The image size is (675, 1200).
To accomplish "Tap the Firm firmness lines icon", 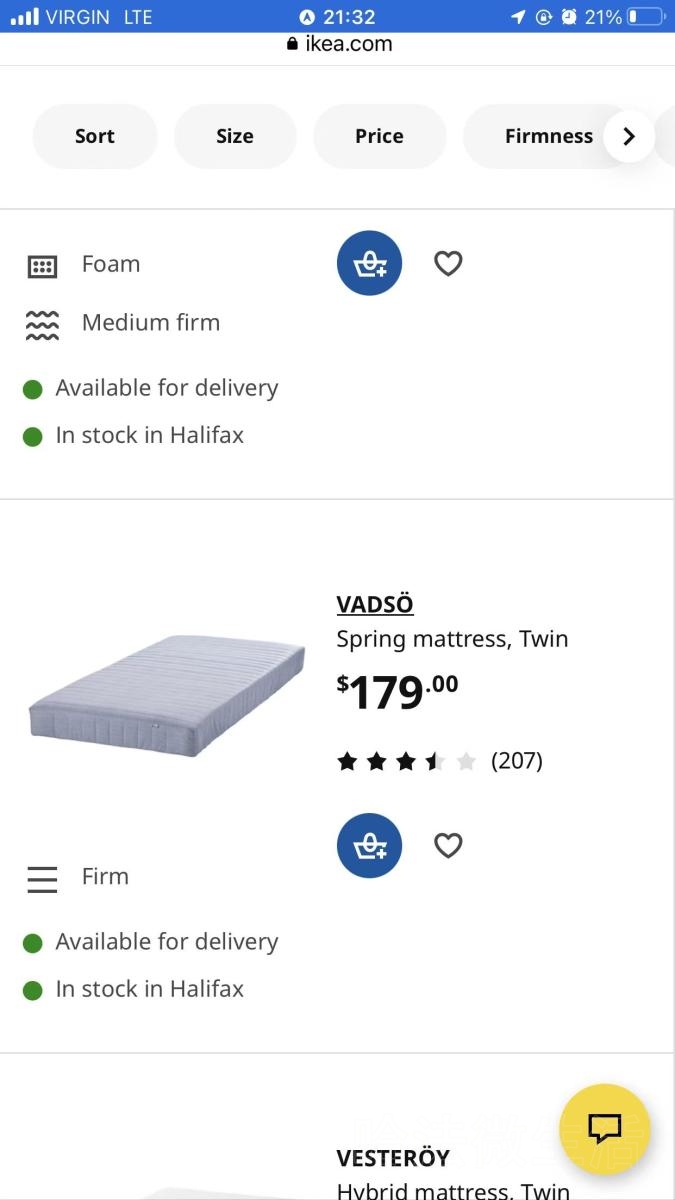I will [42, 878].
